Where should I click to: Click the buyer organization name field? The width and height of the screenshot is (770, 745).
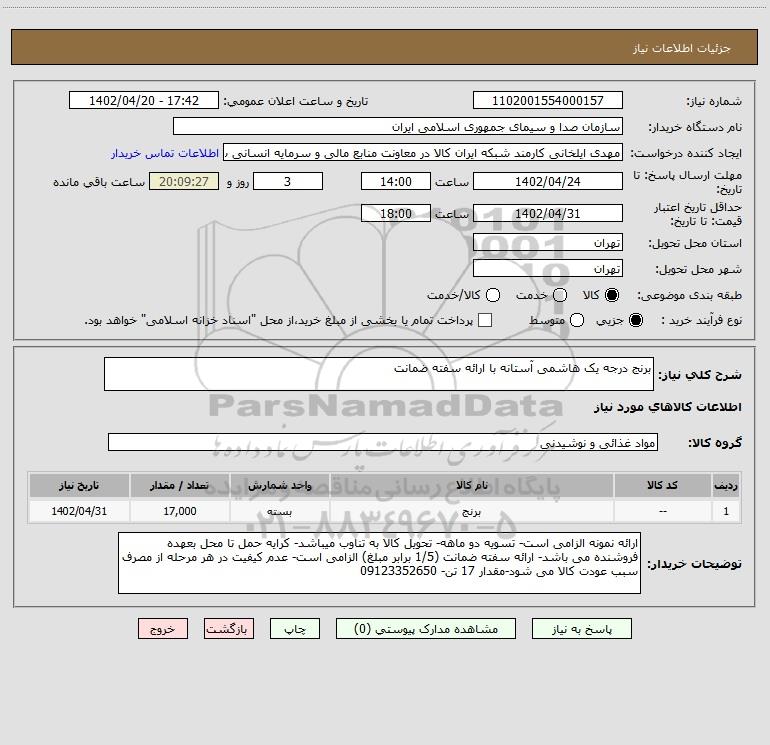[x=398, y=126]
